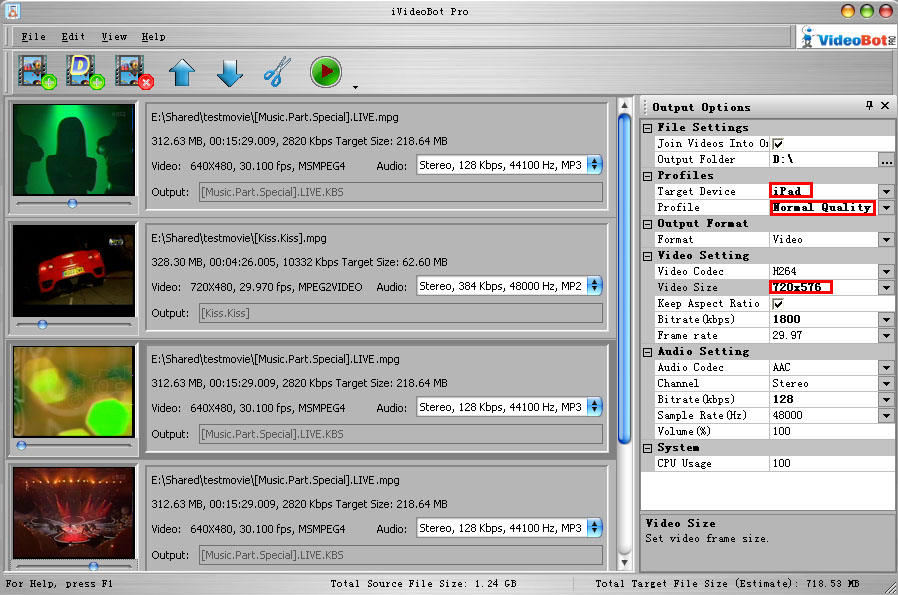Click preview slider under bokeh thumbnail
The height and width of the screenshot is (595, 898).
[74, 446]
